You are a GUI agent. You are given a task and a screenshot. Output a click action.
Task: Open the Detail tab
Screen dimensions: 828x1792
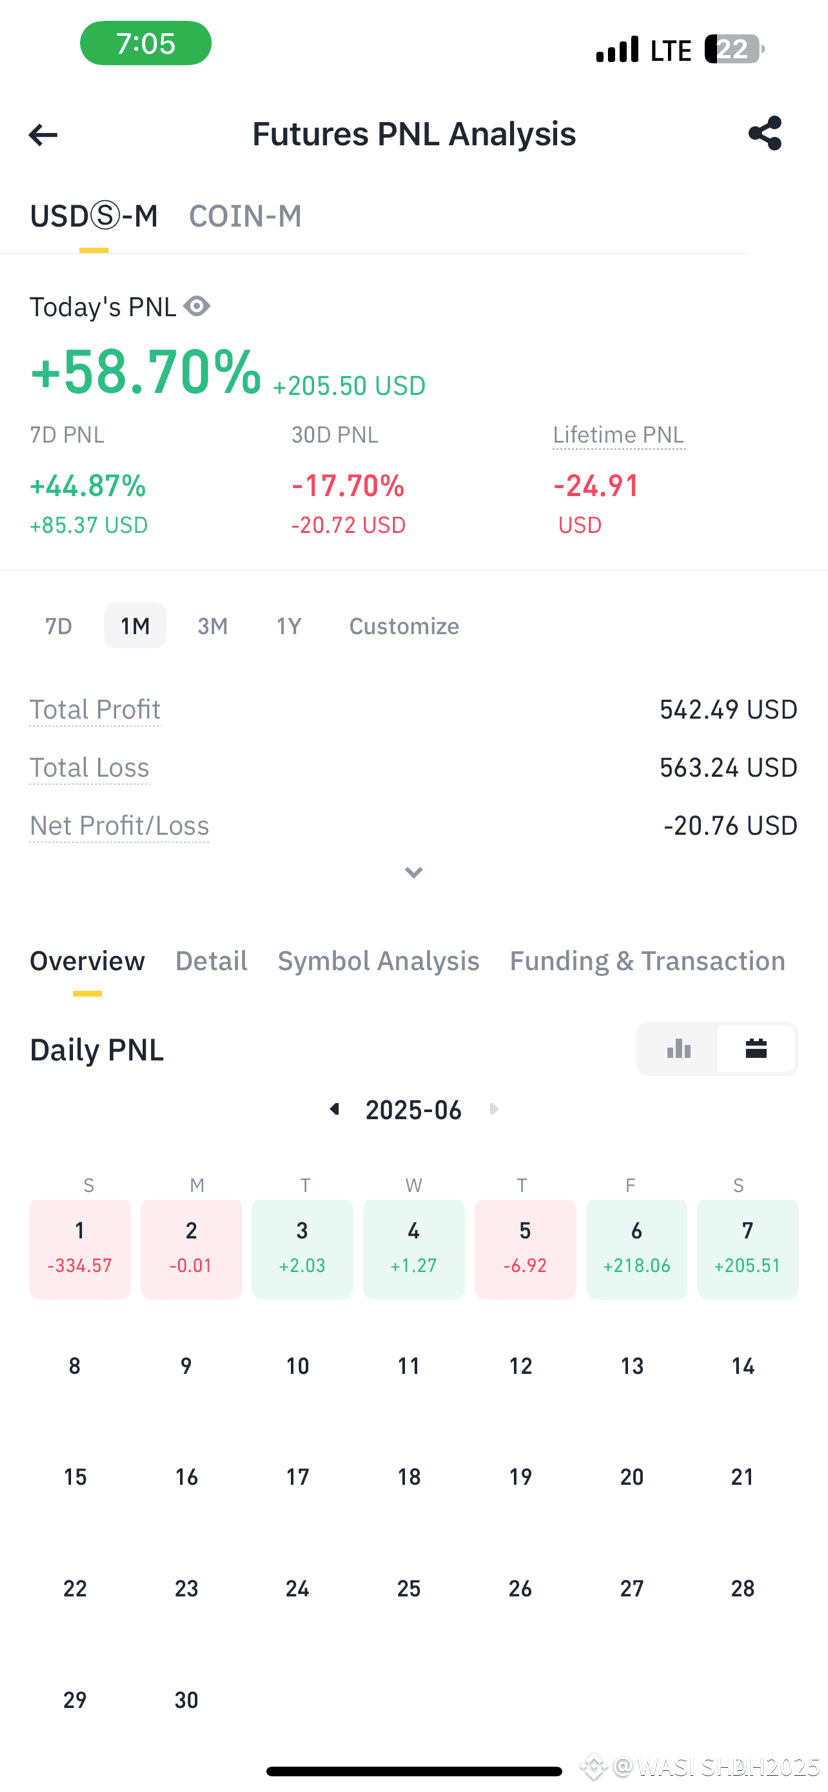tap(211, 961)
